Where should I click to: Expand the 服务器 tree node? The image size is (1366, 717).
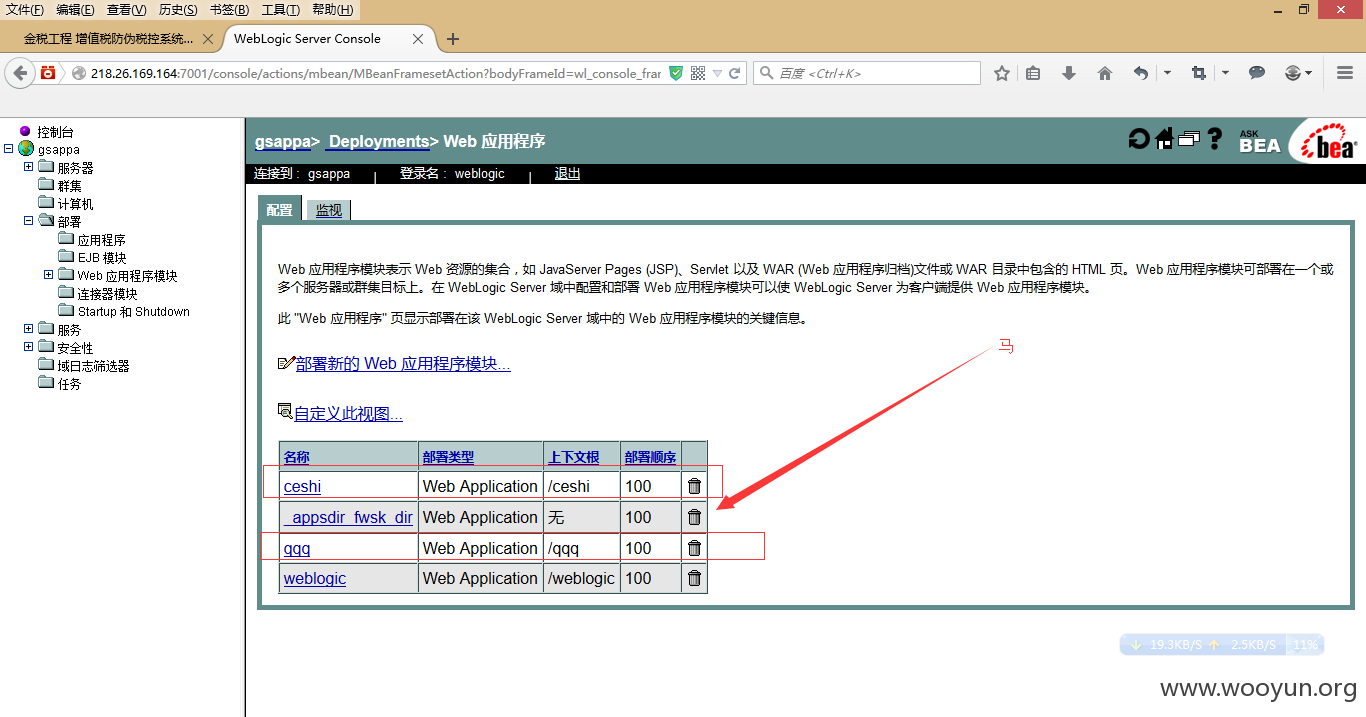point(29,167)
